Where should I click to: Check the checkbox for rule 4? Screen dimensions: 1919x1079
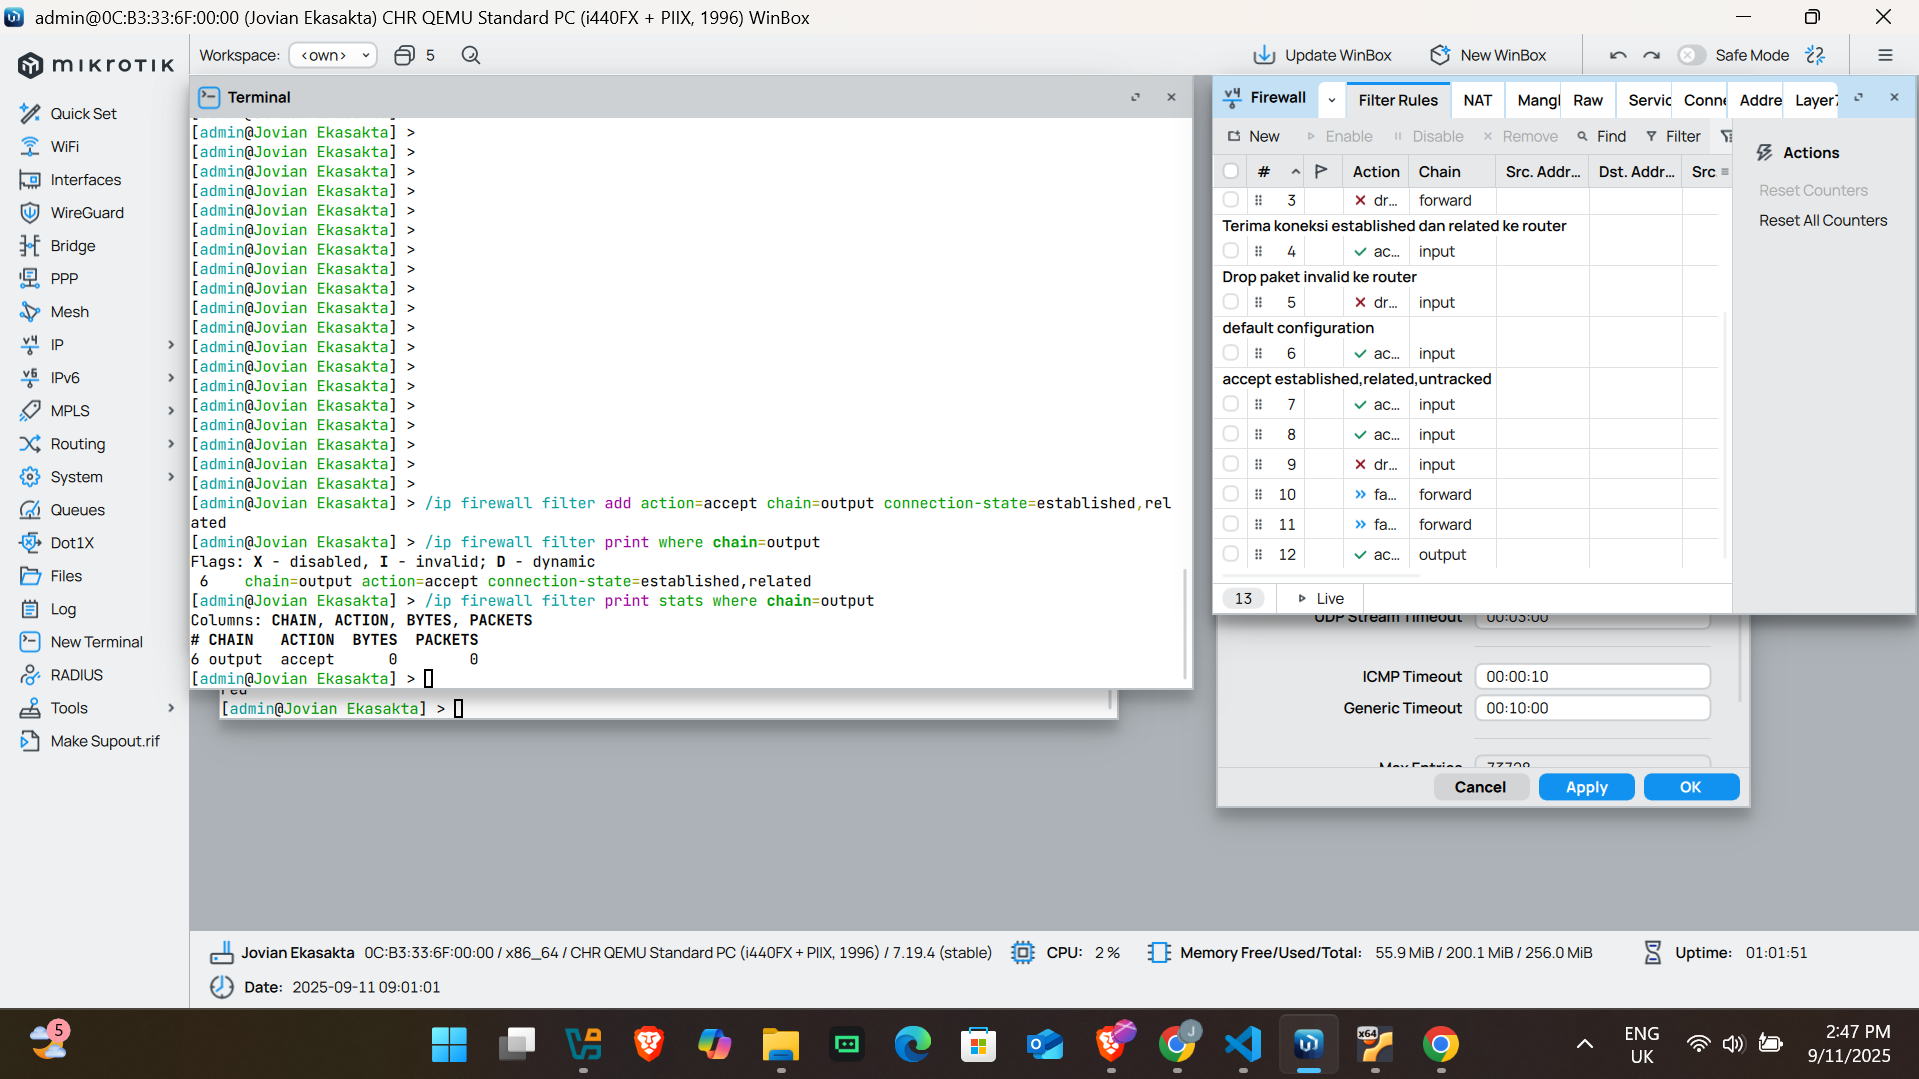1231,251
